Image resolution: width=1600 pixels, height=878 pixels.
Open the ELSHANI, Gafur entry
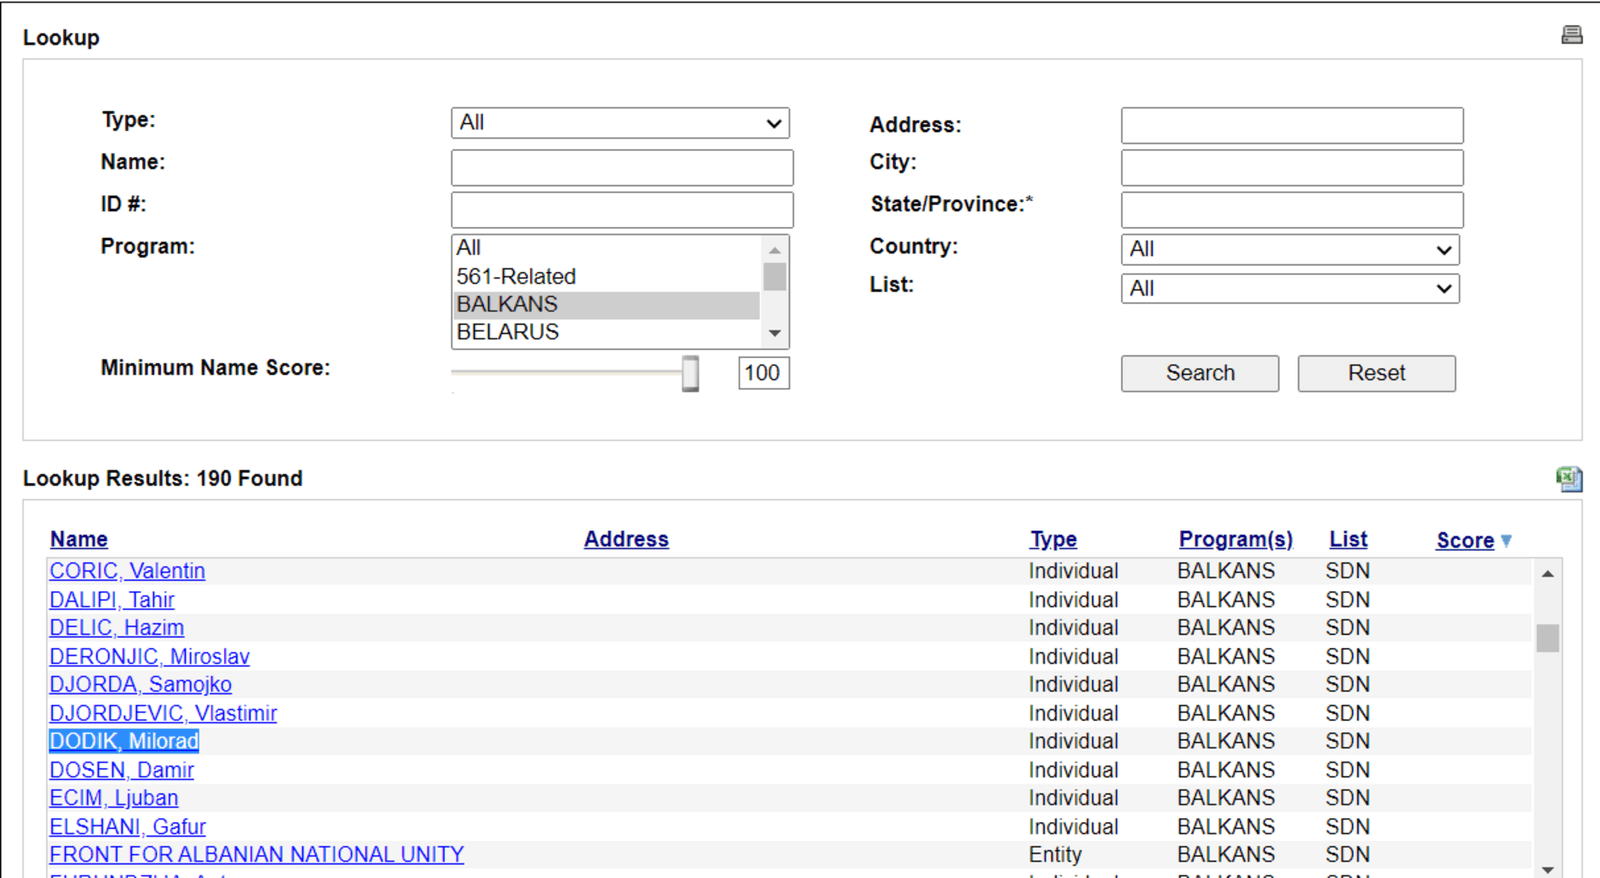coord(128,828)
